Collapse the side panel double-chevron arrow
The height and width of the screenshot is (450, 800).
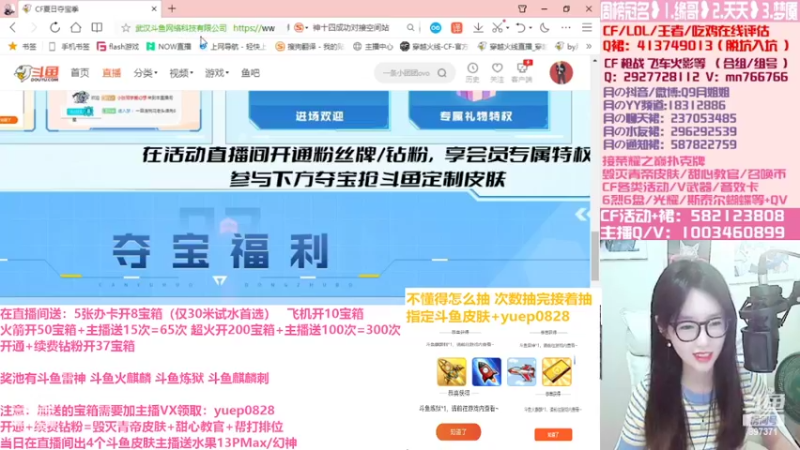pos(582,214)
